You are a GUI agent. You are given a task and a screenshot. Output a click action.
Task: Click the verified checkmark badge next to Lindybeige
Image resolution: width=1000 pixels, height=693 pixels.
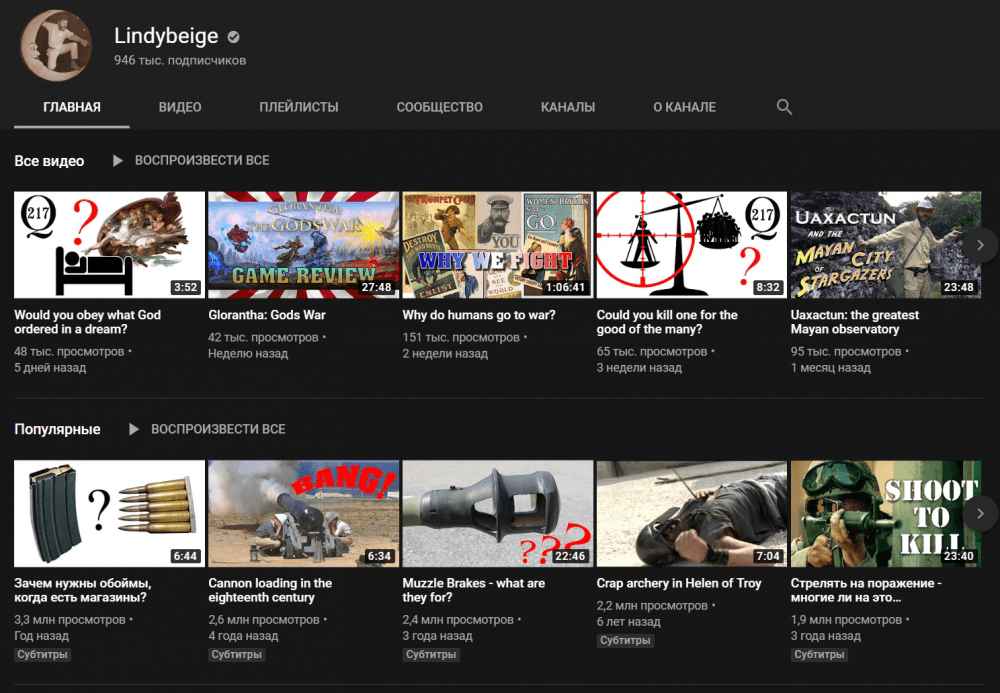coord(233,37)
